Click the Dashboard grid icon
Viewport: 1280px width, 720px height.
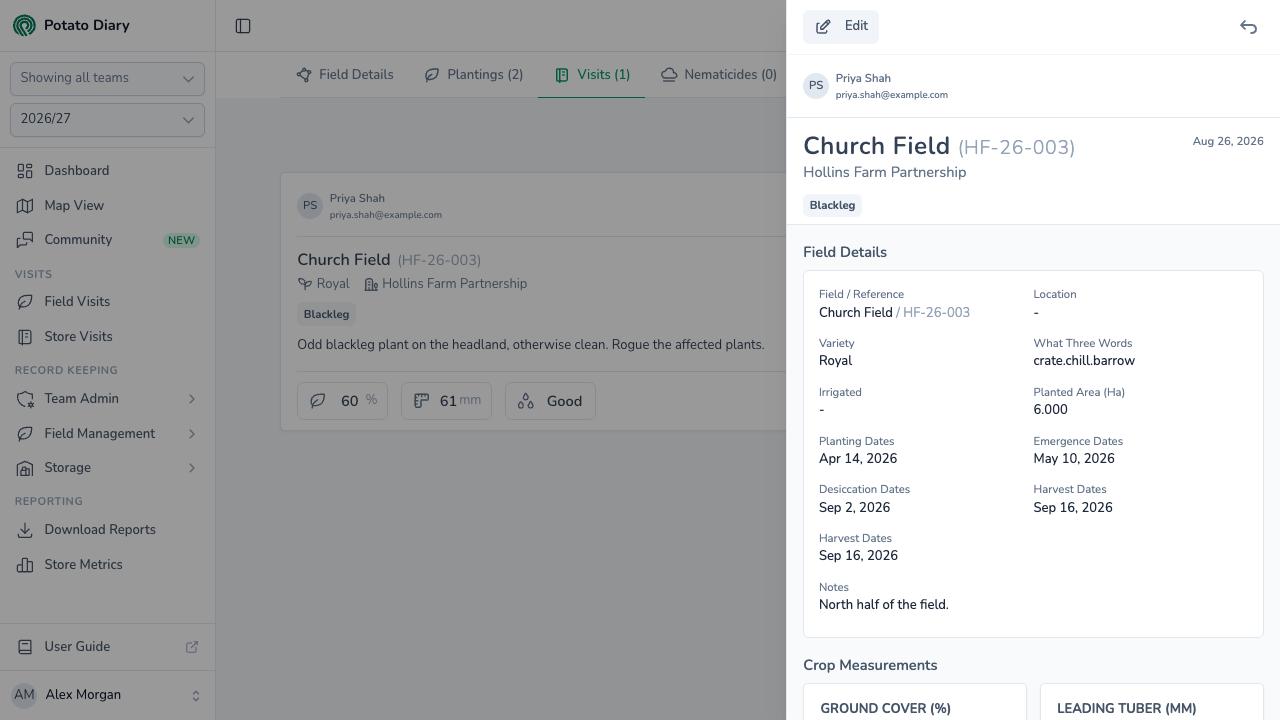tap(25, 171)
